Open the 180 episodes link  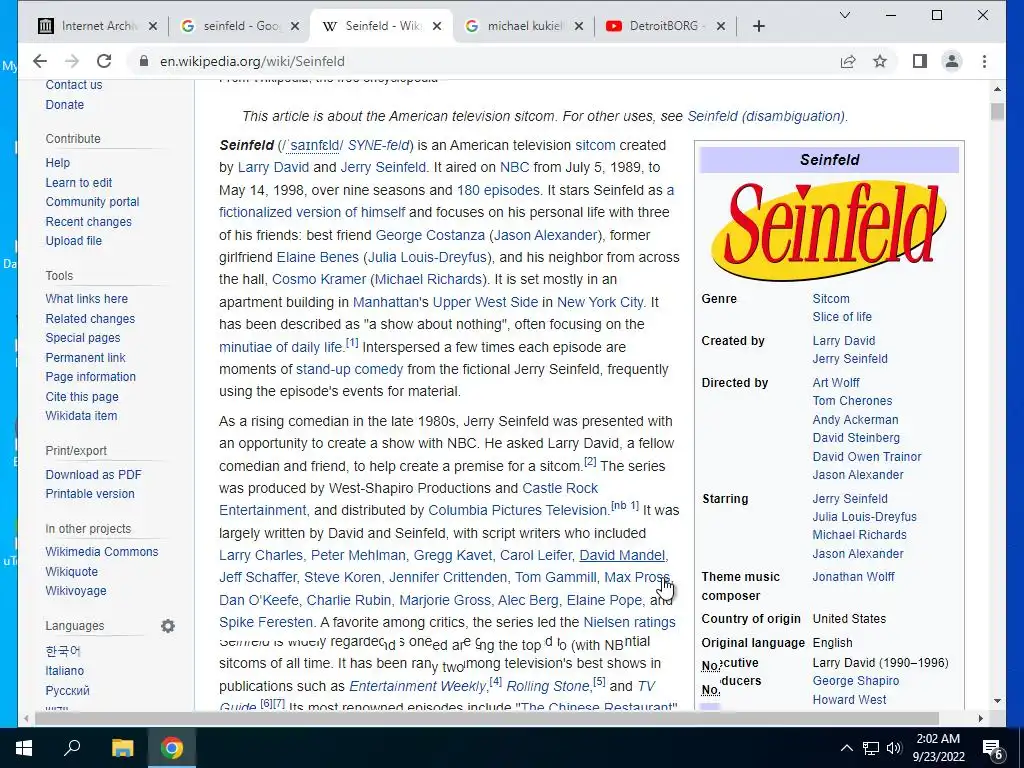[498, 190]
